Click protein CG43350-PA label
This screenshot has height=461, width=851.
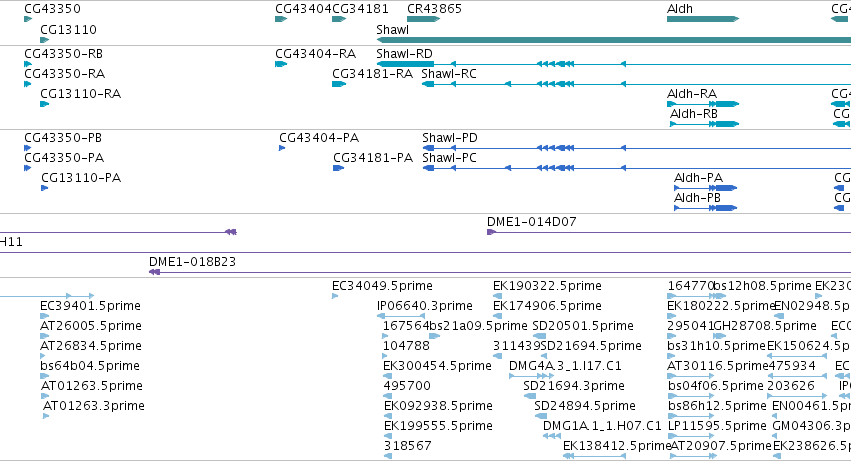click(64, 158)
